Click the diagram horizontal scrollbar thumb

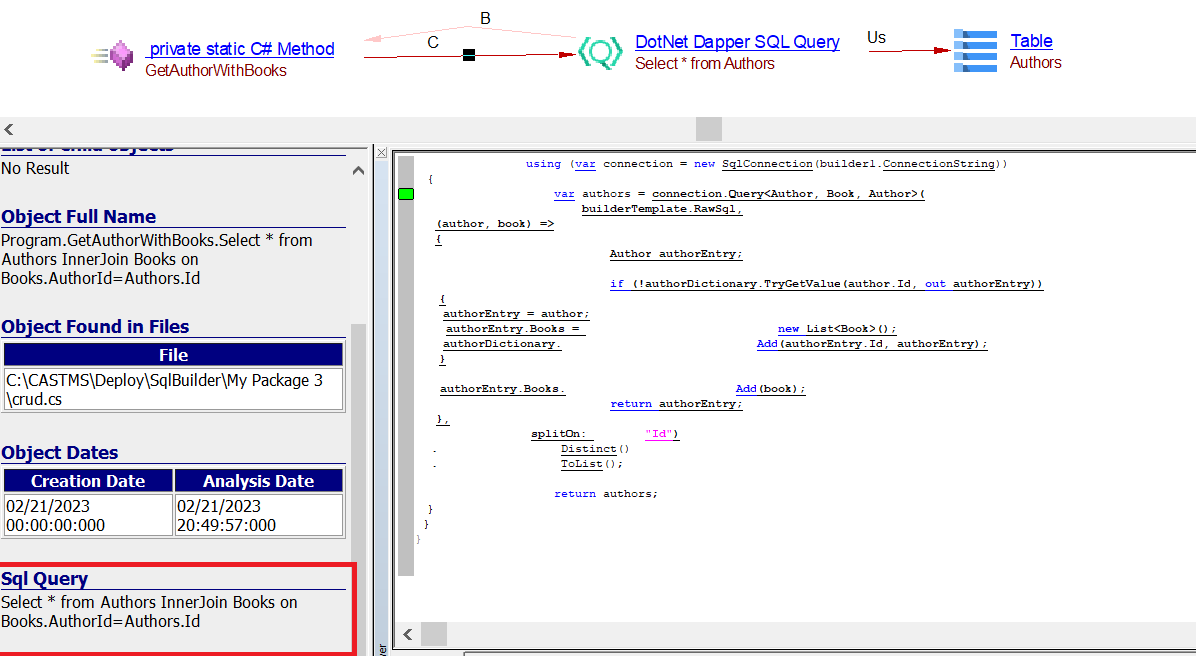click(x=708, y=129)
